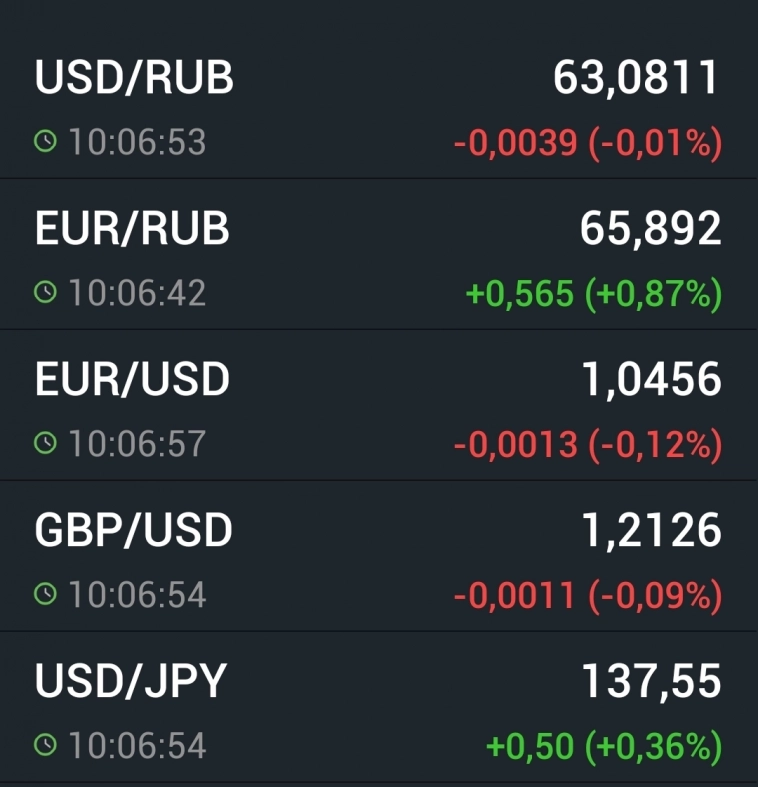Select the EUR/USD rate 1,0456
758x787 pixels.
[651, 379]
